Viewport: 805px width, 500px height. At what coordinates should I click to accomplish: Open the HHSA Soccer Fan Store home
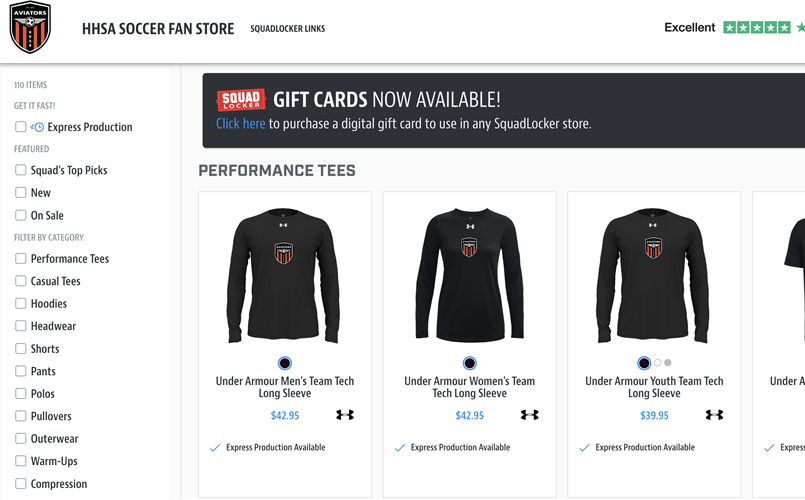tap(158, 29)
